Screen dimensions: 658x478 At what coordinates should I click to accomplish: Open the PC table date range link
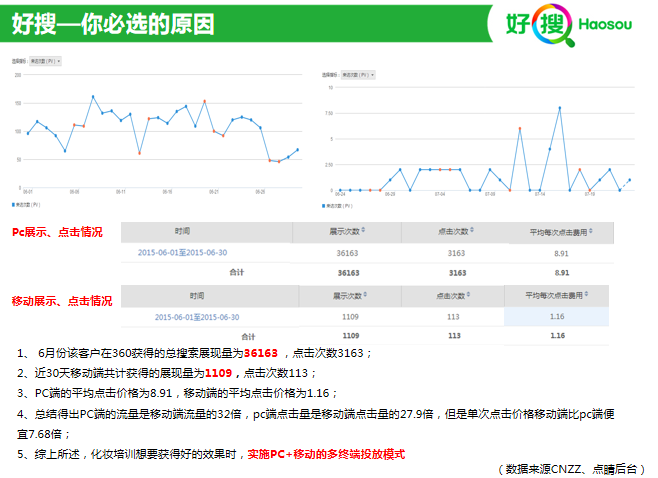183,253
